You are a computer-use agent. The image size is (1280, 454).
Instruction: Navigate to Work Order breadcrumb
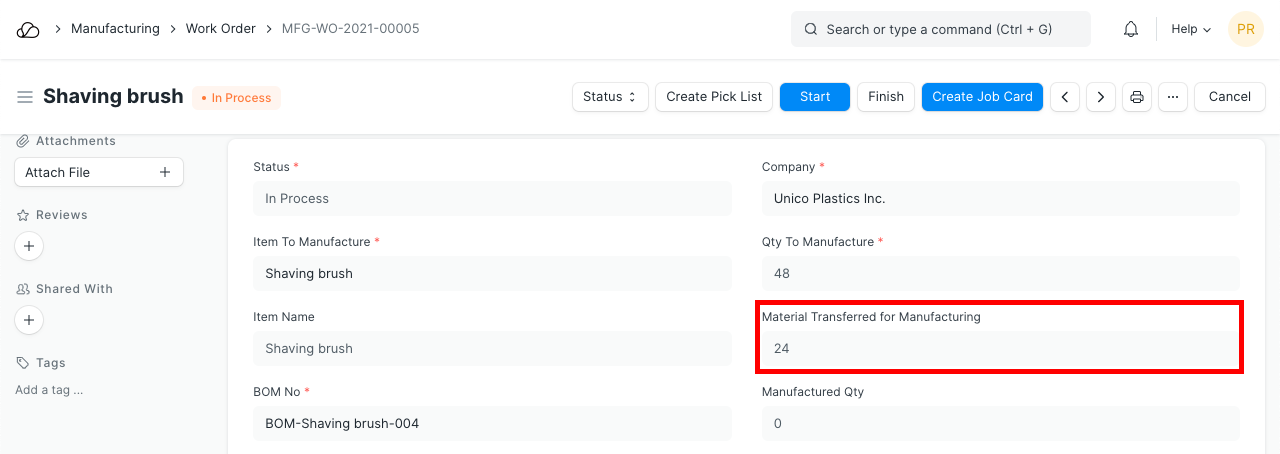[x=220, y=29]
